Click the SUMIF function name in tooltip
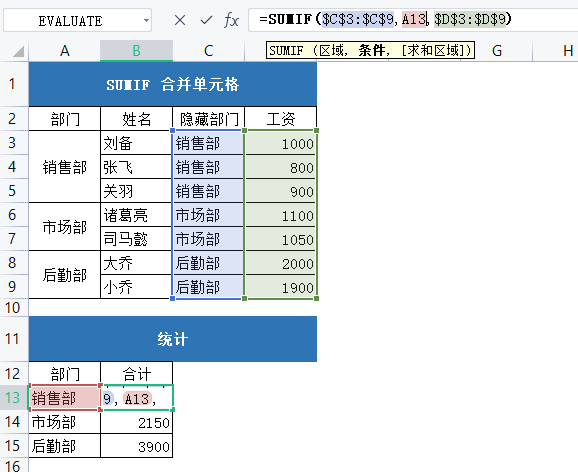Screen dimensions: 578x472 tap(286, 50)
